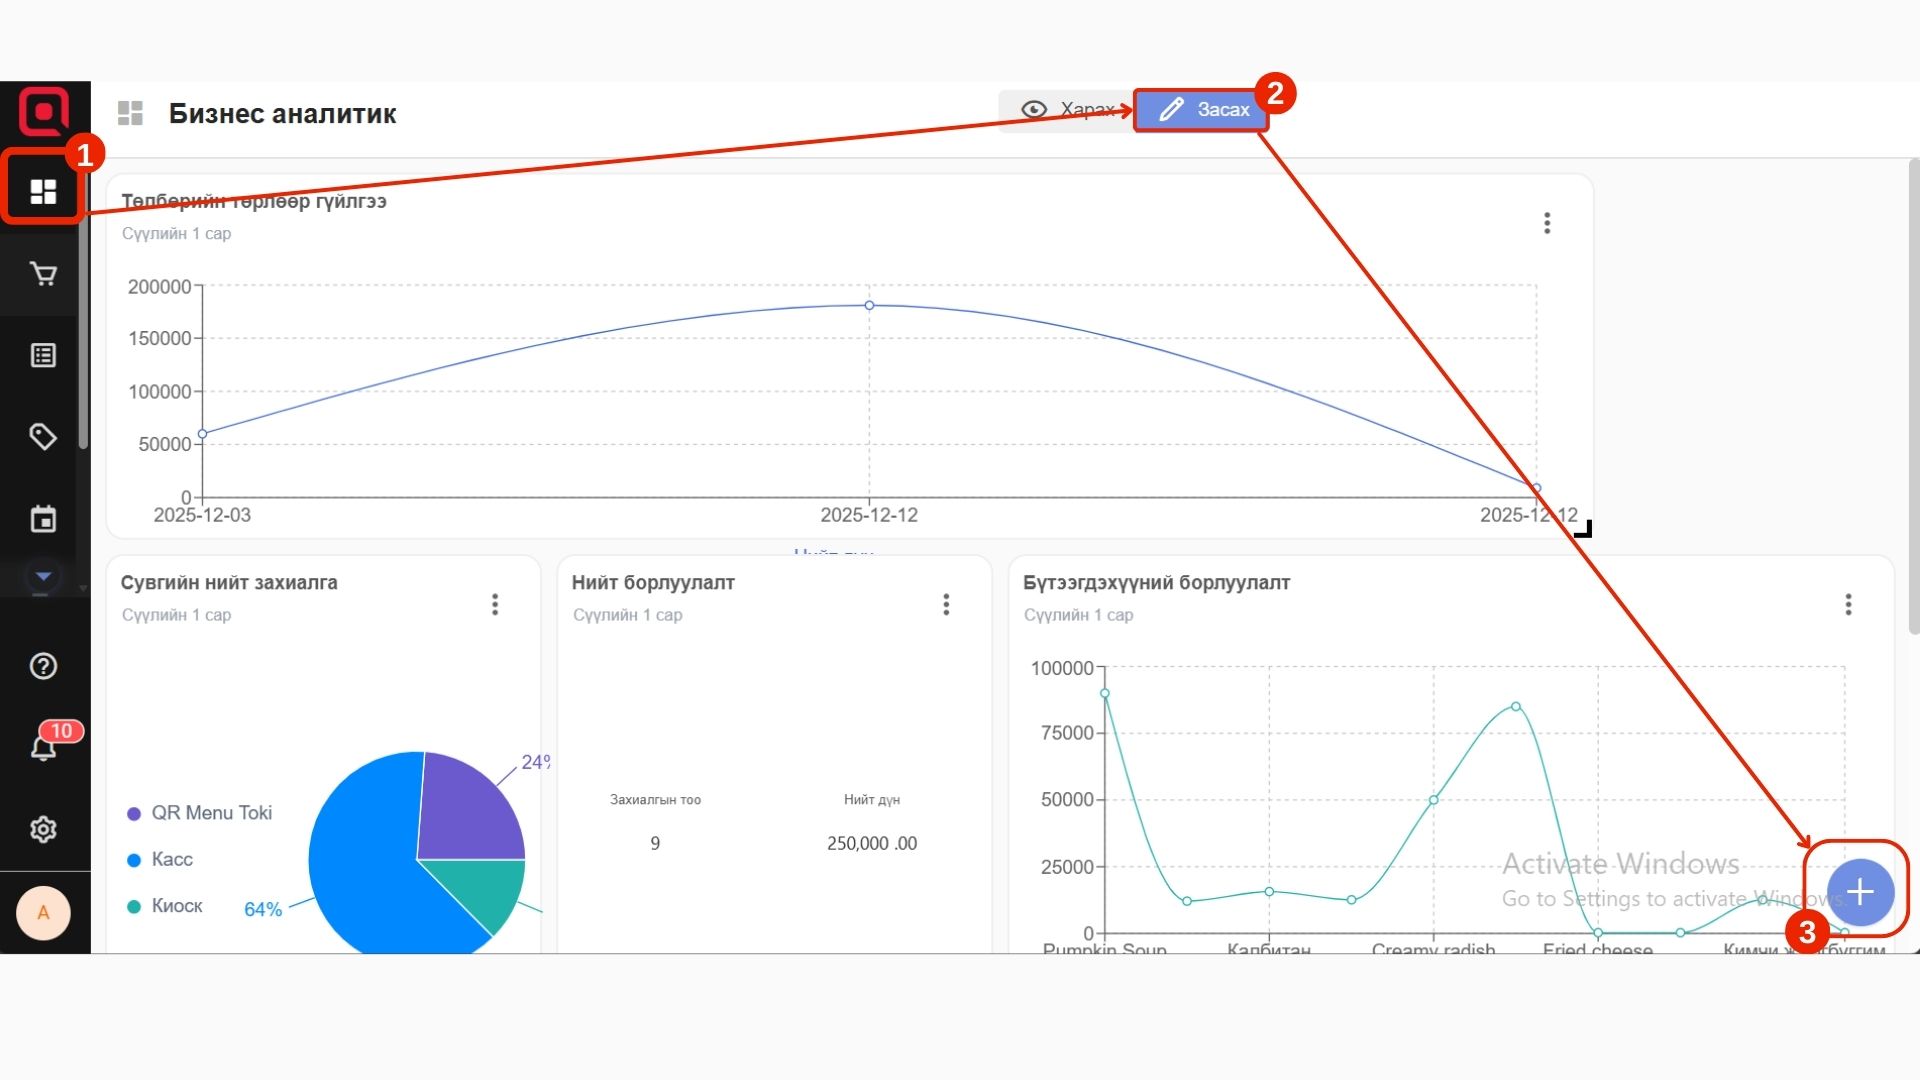
Task: Click the blue plus add widget button
Action: [1859, 891]
